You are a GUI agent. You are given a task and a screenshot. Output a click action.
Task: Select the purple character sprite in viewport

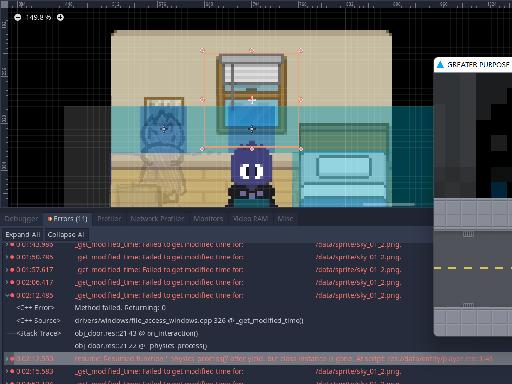coord(252,175)
